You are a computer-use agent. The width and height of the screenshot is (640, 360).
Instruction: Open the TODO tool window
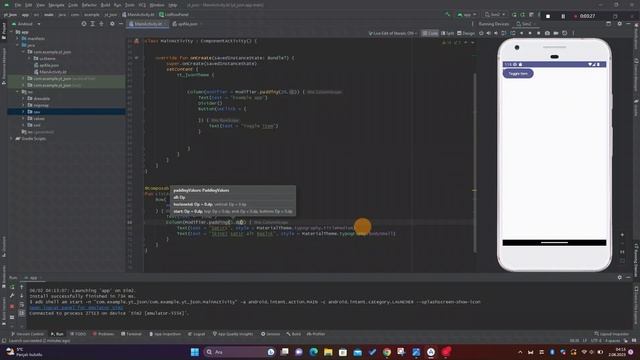point(78,334)
